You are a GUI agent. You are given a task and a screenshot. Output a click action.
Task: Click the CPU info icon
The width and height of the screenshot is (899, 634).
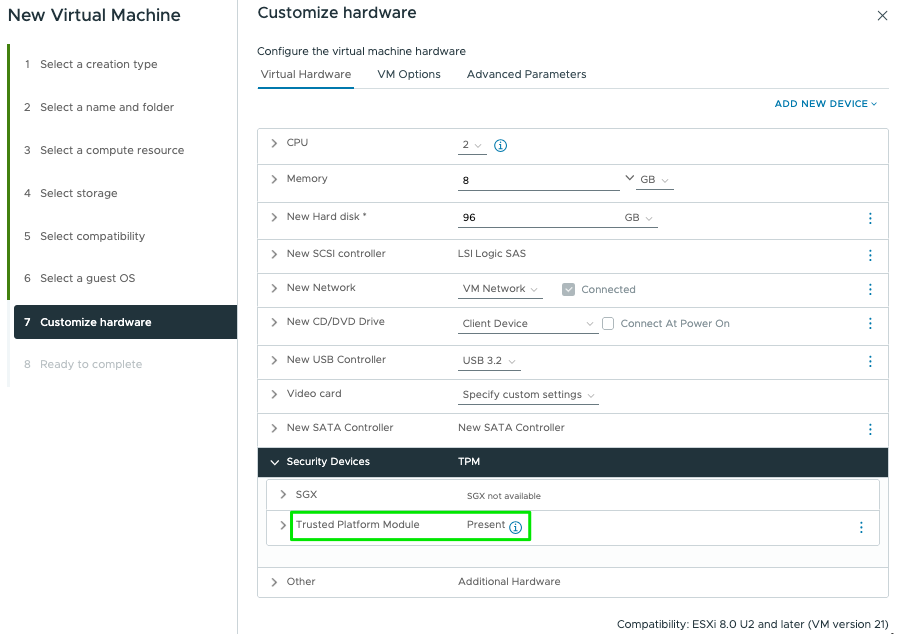(x=501, y=145)
